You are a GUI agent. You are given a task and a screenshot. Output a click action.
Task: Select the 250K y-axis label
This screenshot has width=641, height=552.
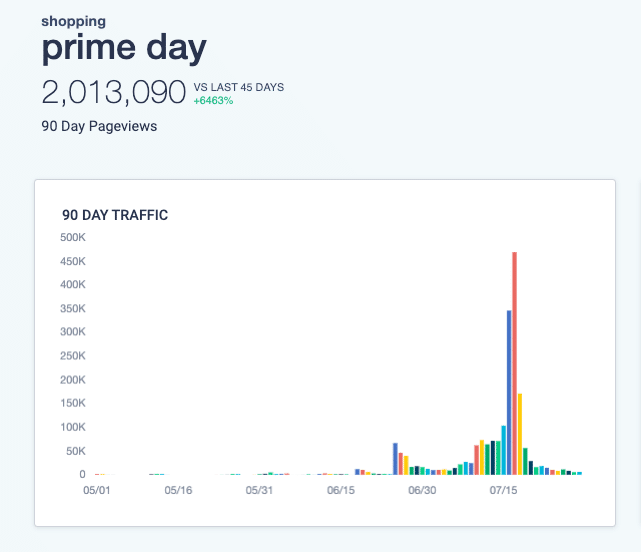coord(73,356)
